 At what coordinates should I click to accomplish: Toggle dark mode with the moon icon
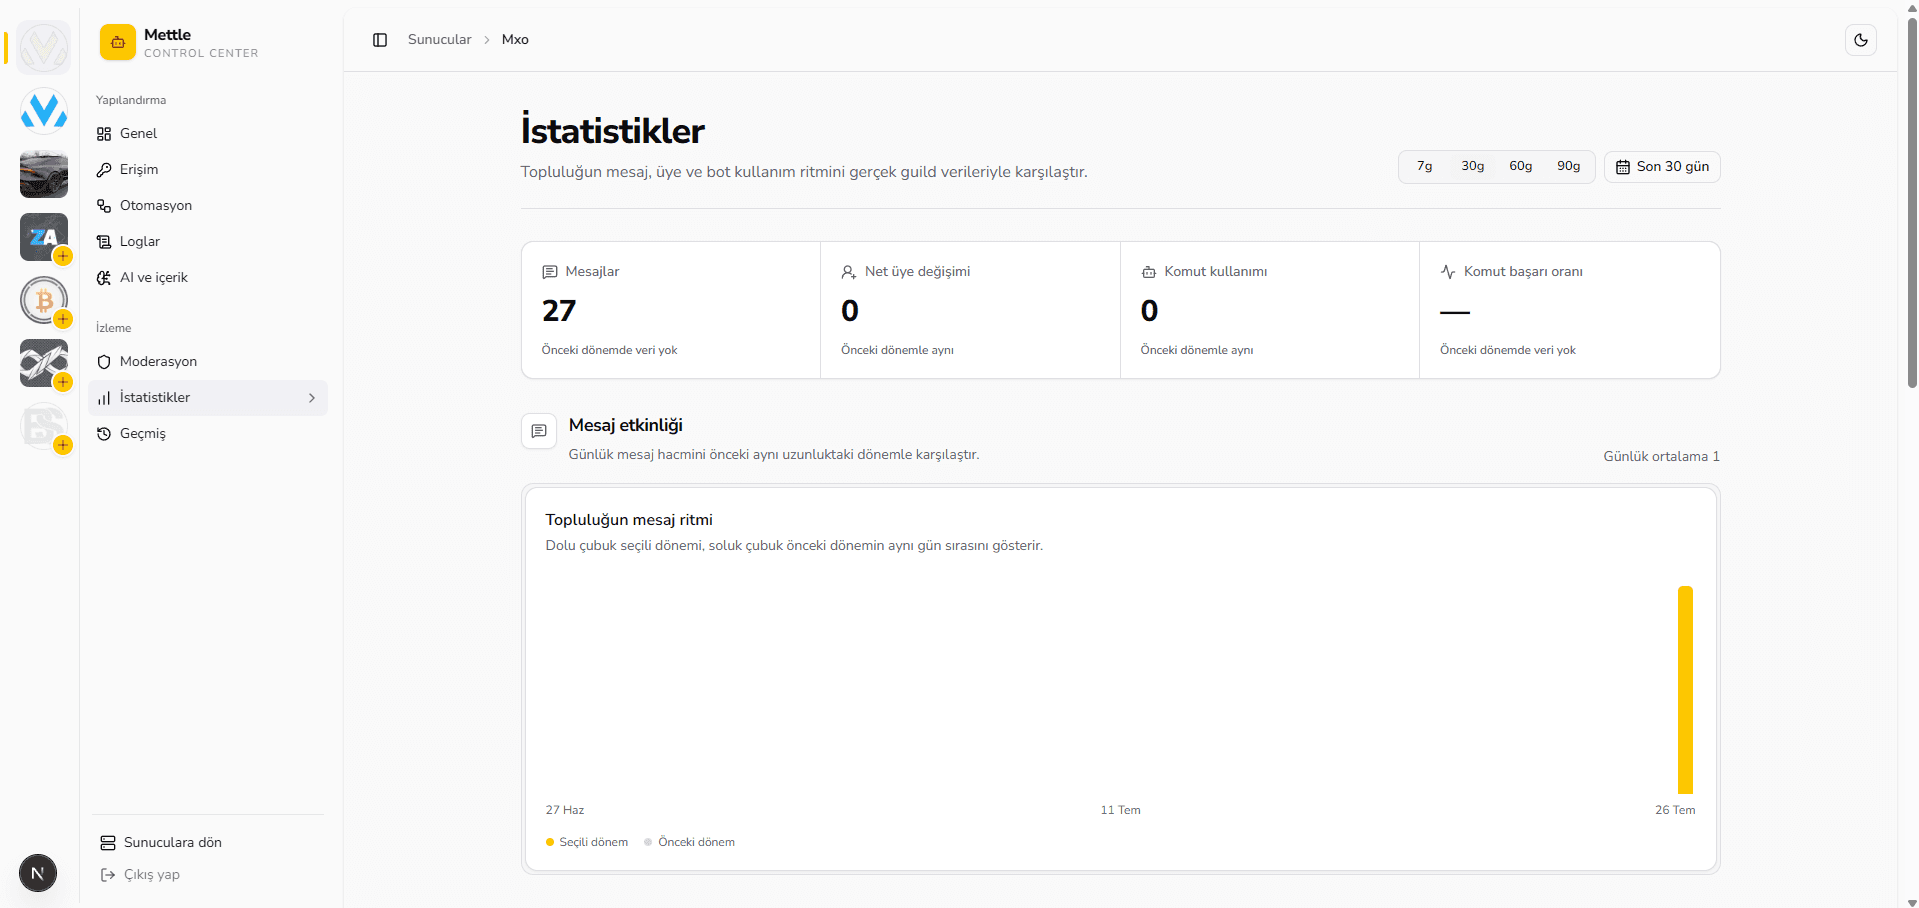pyautogui.click(x=1860, y=40)
